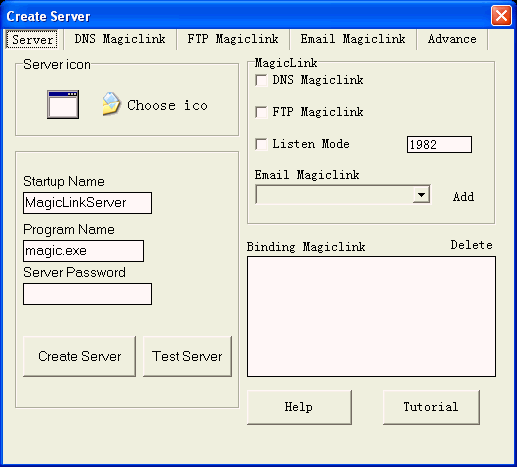Viewport: 517px width, 467px height.
Task: Open the FTP Magiclink tab
Action: click(x=233, y=39)
